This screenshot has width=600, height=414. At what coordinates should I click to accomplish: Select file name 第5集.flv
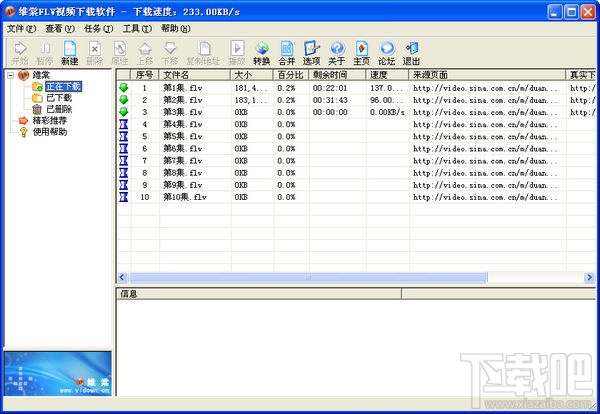tap(183, 137)
